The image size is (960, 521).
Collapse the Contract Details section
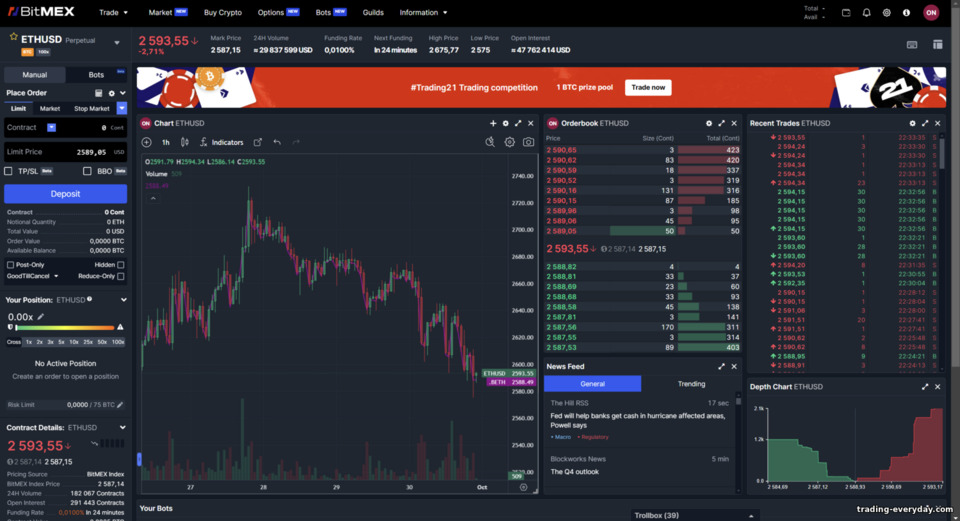point(123,427)
